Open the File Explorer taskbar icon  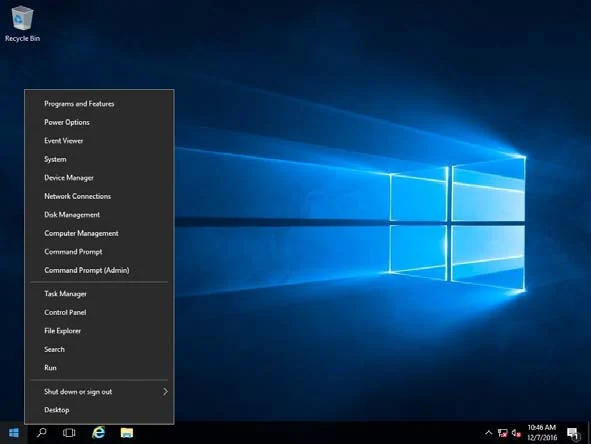tap(127, 433)
